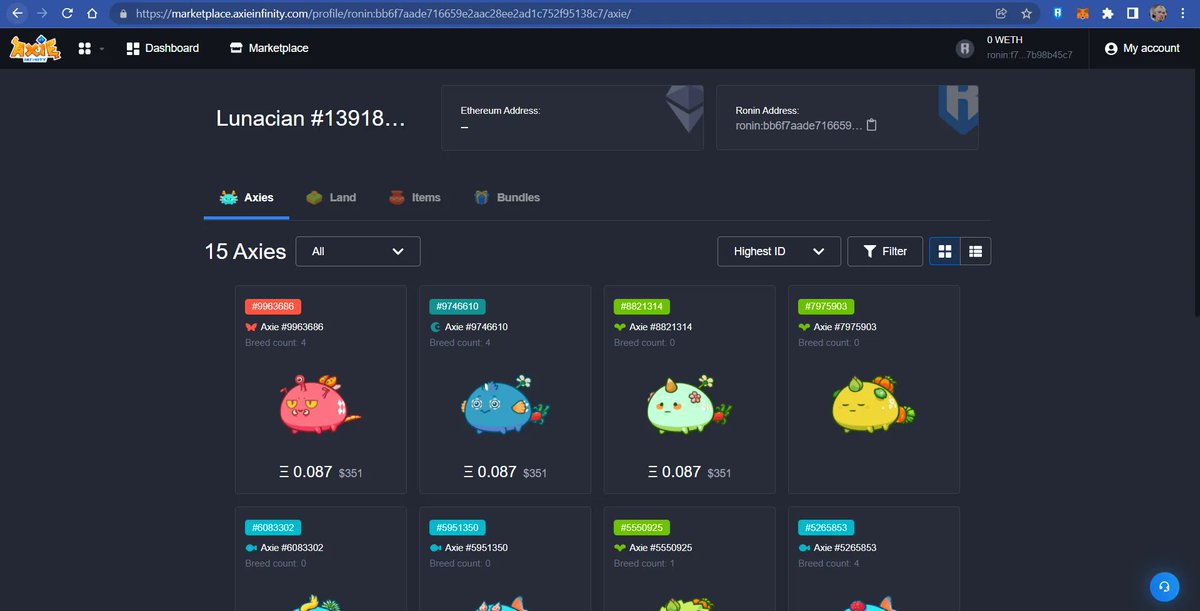
Task: Open the Chrome three-dot menu
Action: (1184, 14)
